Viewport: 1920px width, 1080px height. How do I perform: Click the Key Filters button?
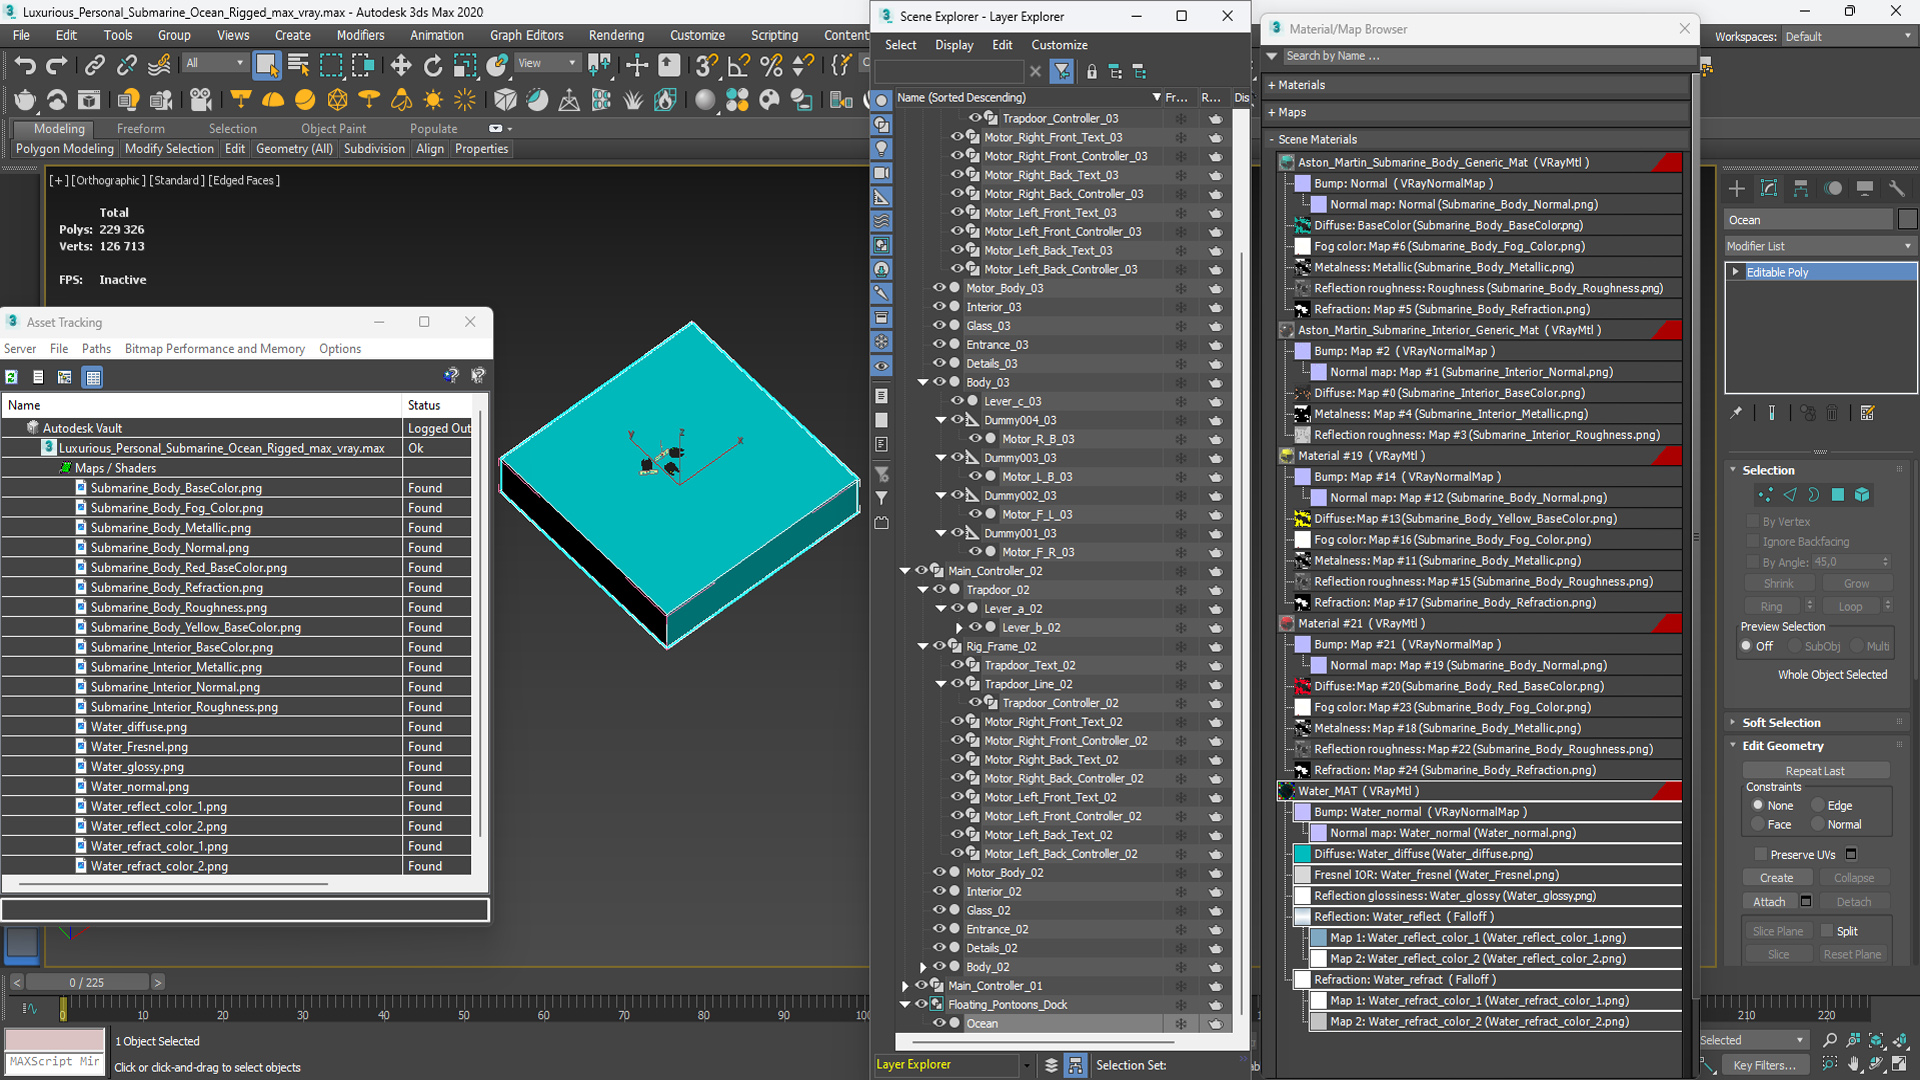1764,1065
